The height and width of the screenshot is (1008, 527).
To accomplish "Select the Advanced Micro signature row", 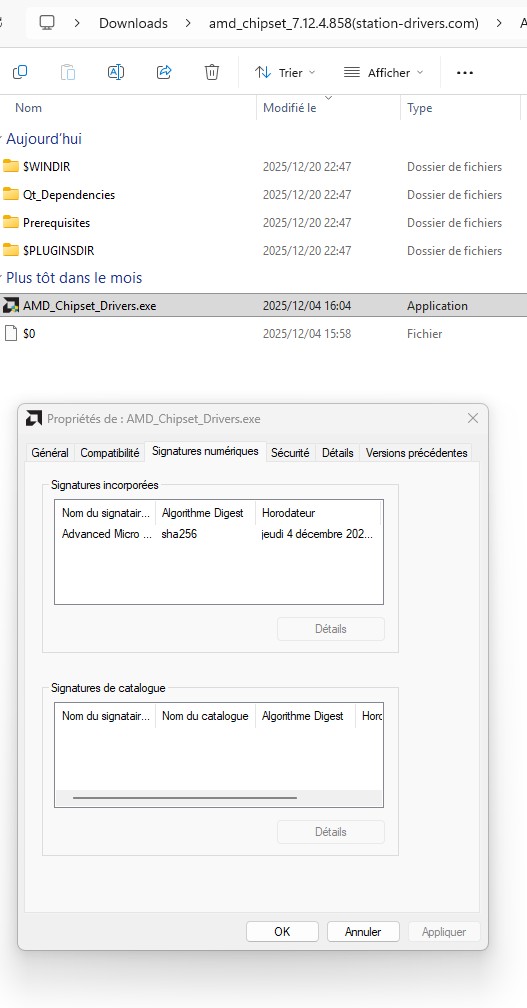I will click(x=219, y=534).
